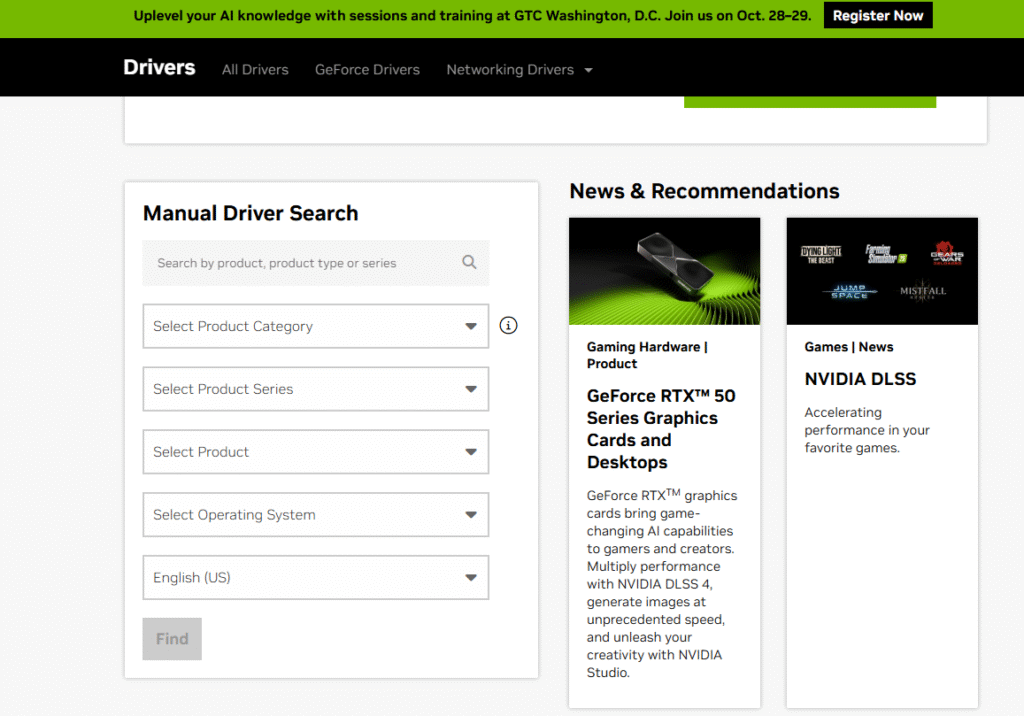Image resolution: width=1024 pixels, height=716 pixels.
Task: Click the RTX graphics card thumbnail image
Action: pos(664,271)
